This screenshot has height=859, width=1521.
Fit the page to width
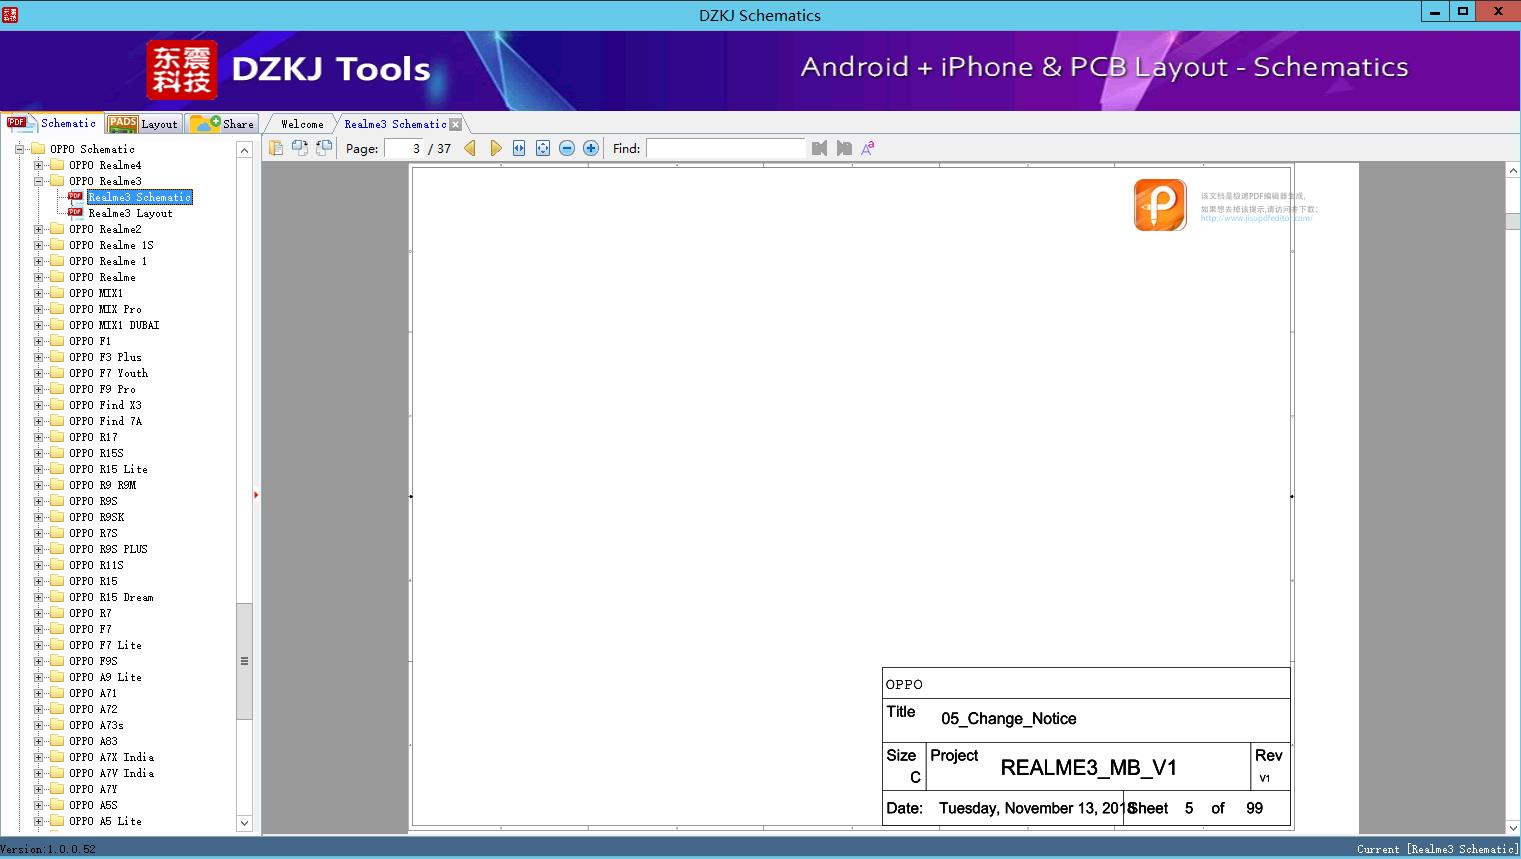(519, 148)
